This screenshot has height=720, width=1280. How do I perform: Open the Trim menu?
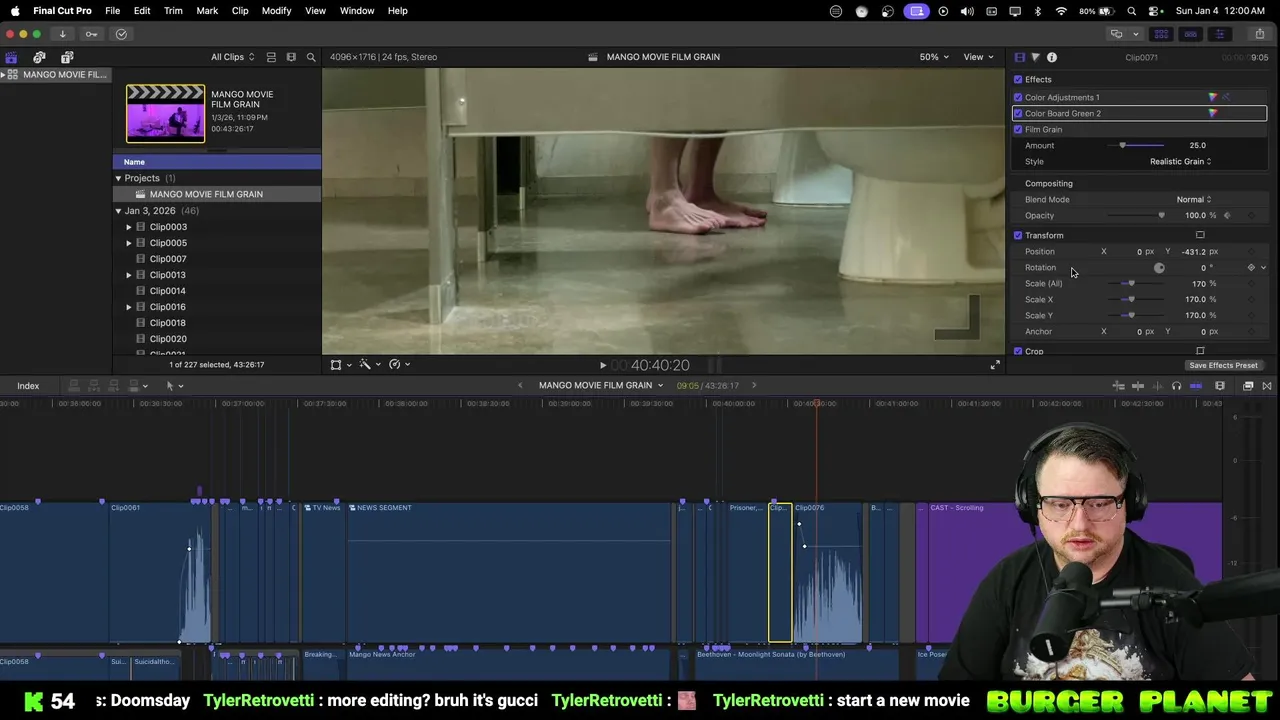point(173,10)
